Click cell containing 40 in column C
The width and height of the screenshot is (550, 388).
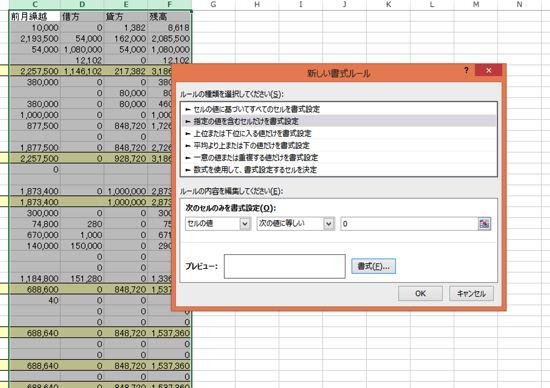pyautogui.click(x=35, y=300)
